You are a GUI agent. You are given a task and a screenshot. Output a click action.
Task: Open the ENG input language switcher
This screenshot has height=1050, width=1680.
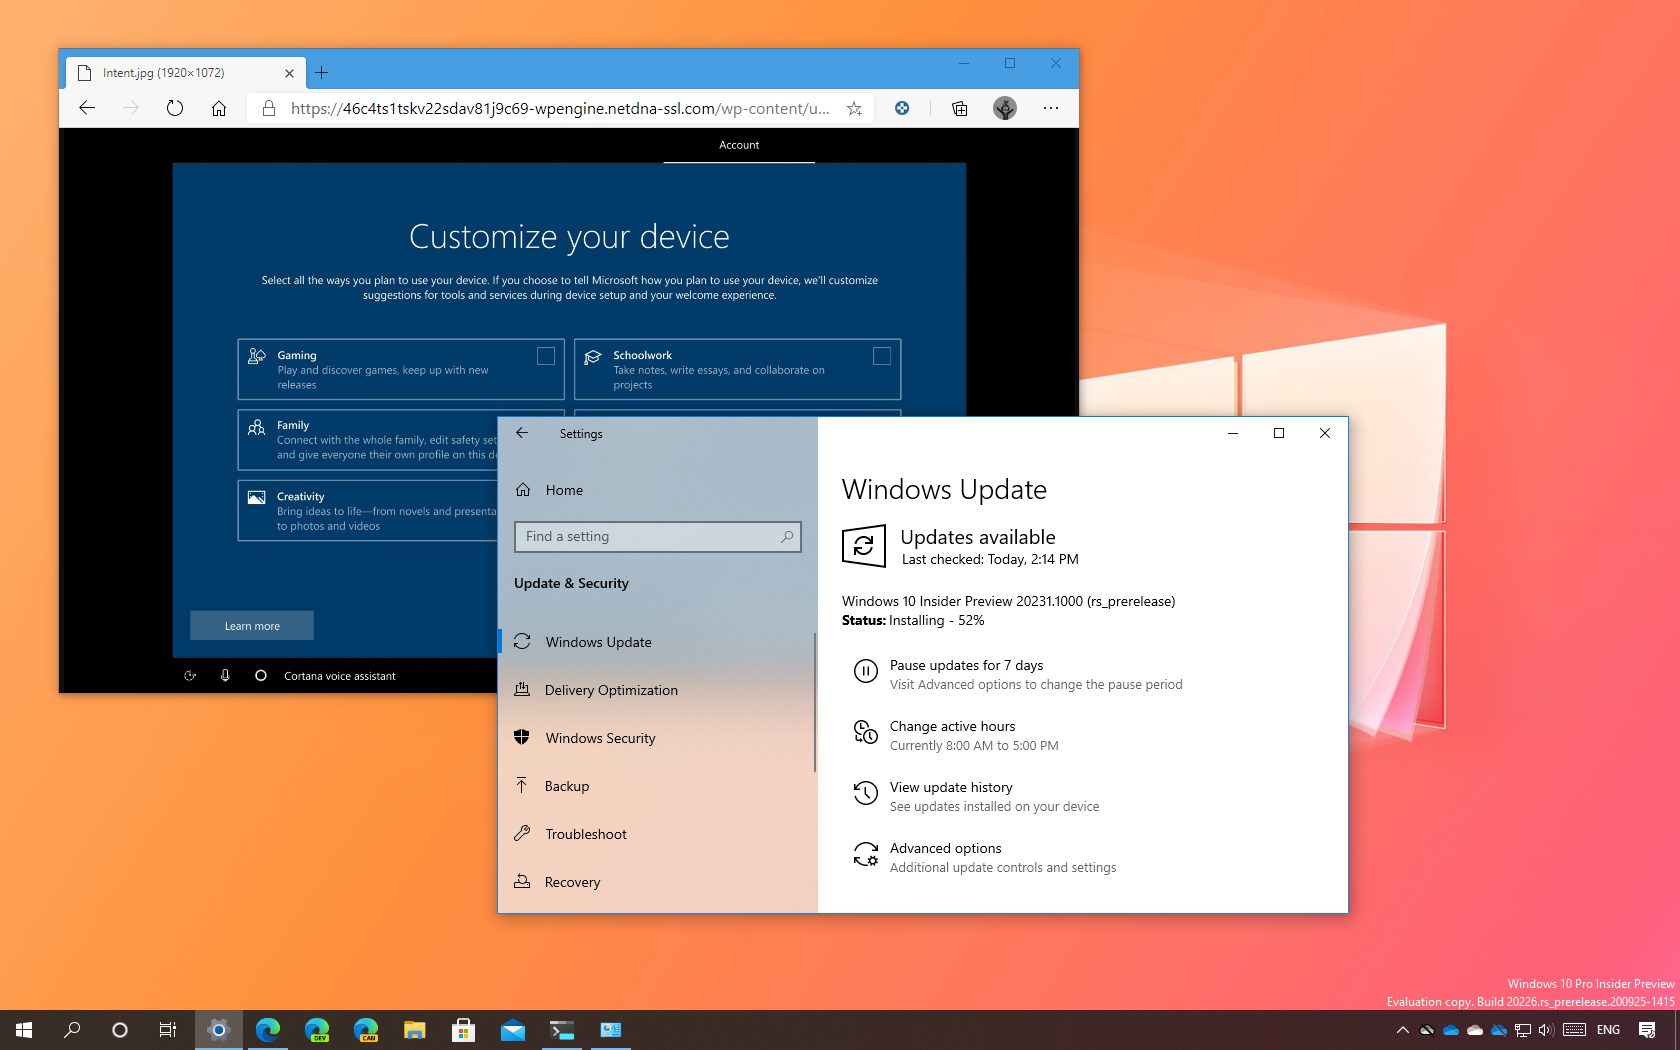click(x=1608, y=1029)
